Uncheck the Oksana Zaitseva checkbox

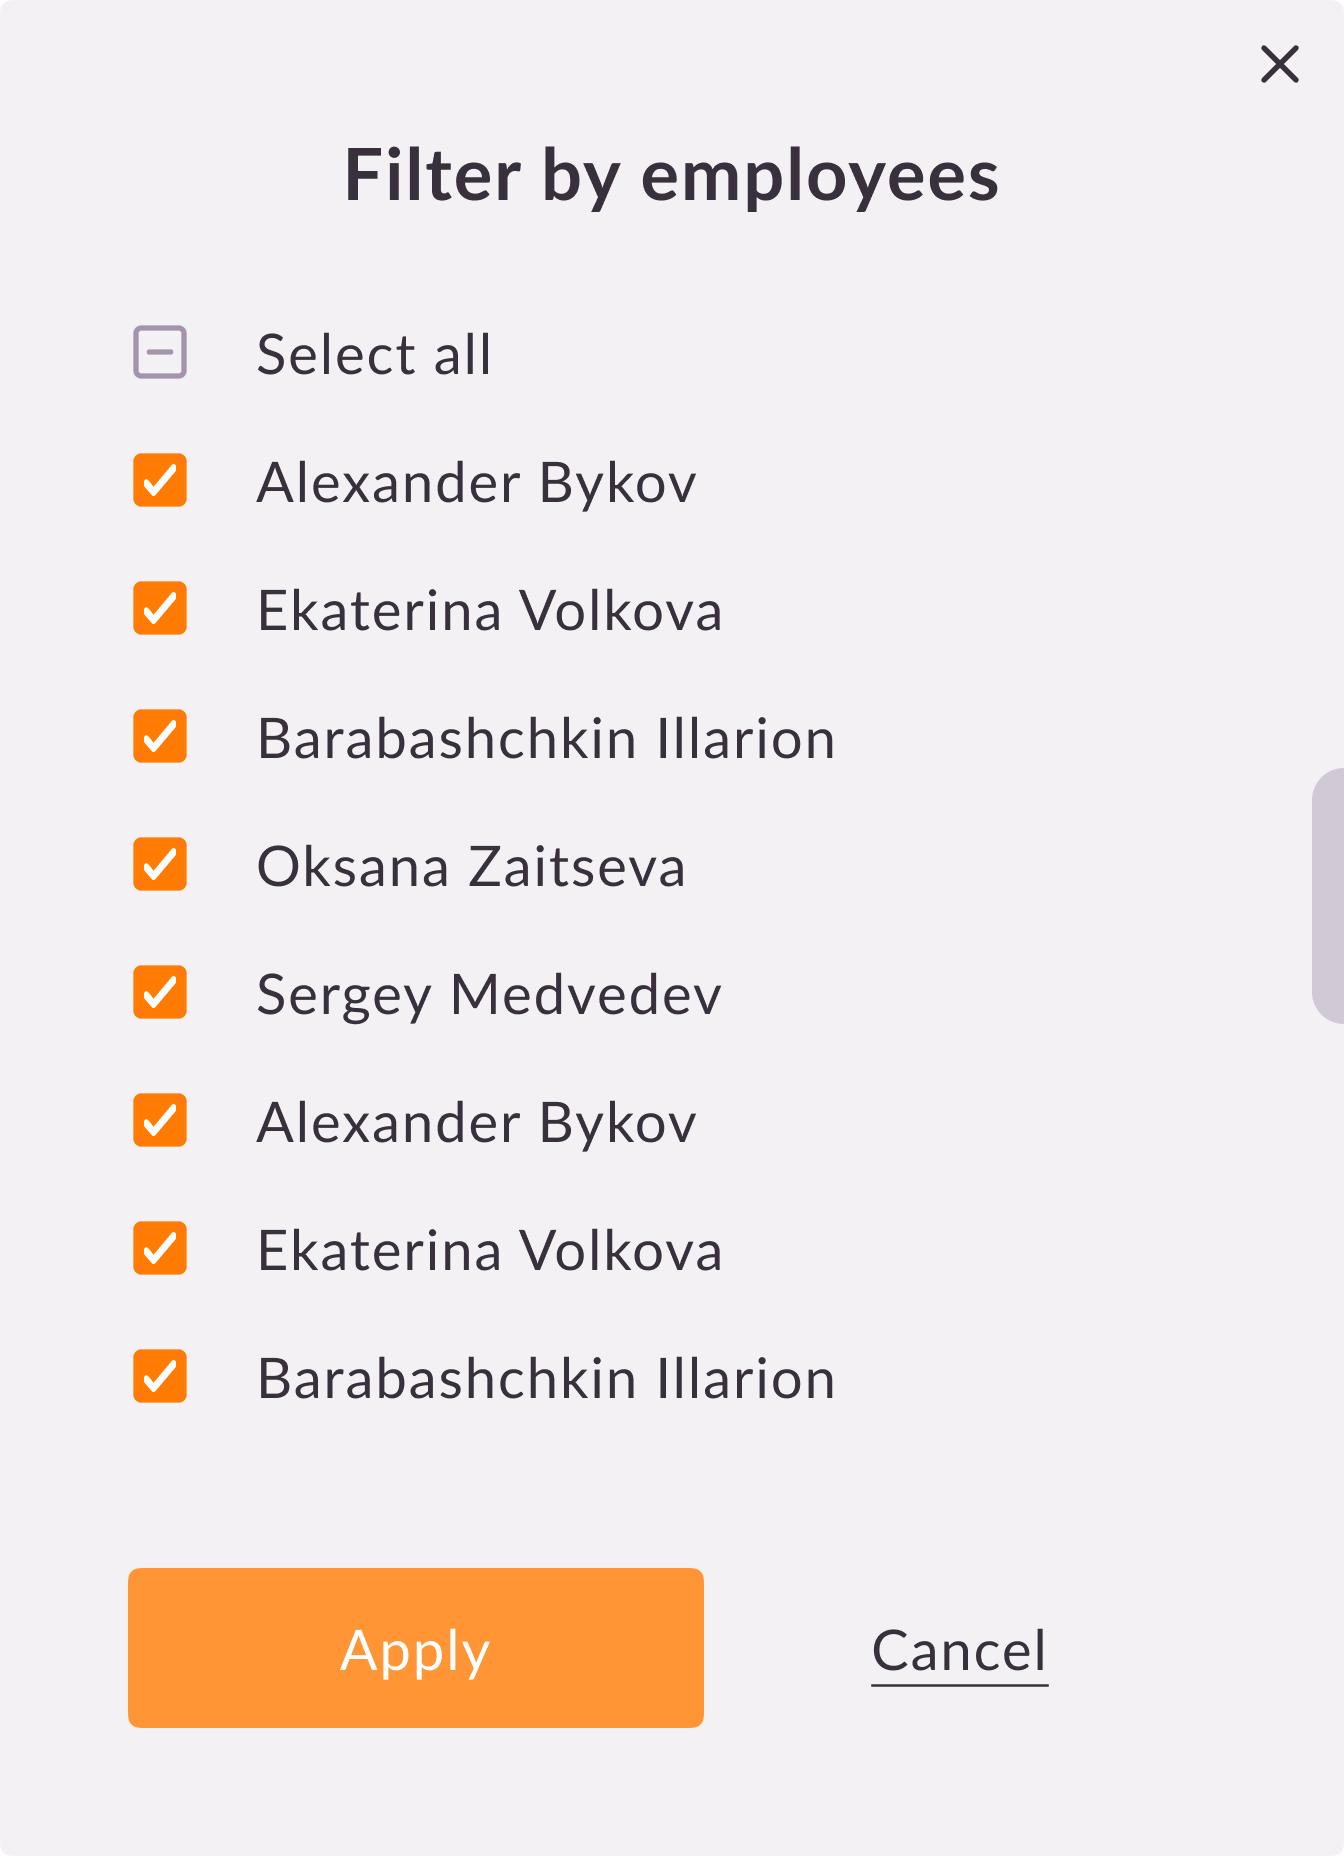pos(160,865)
